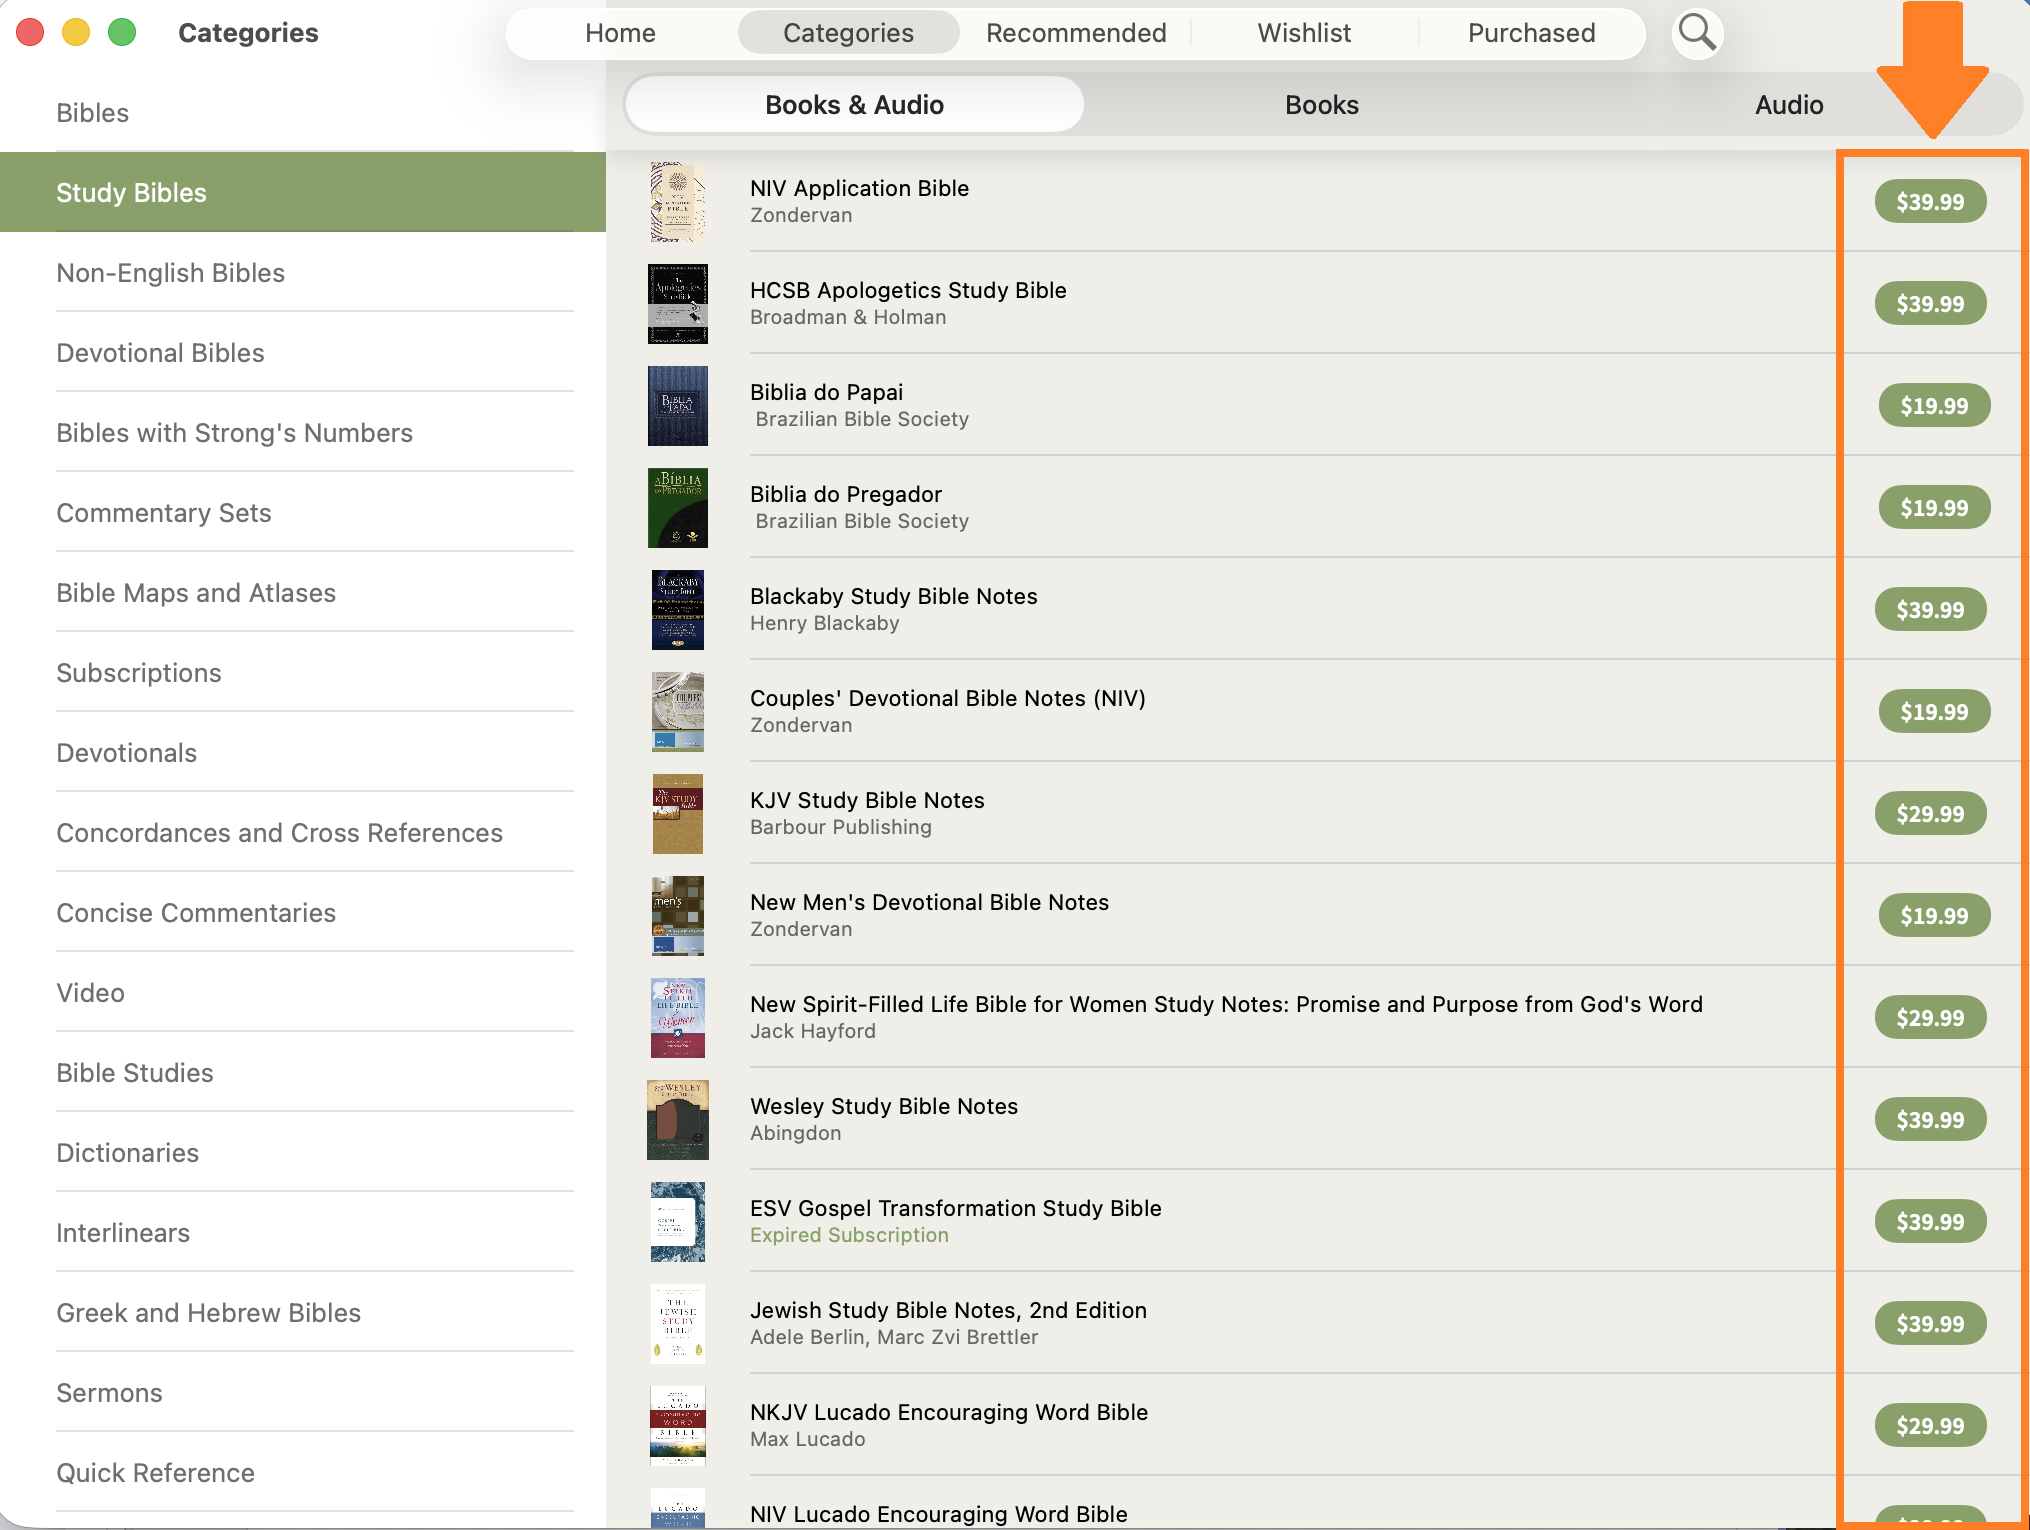2030x1530 pixels.
Task: Buy HCSB Apologetics Study Bible for $39.99
Action: click(x=1930, y=304)
